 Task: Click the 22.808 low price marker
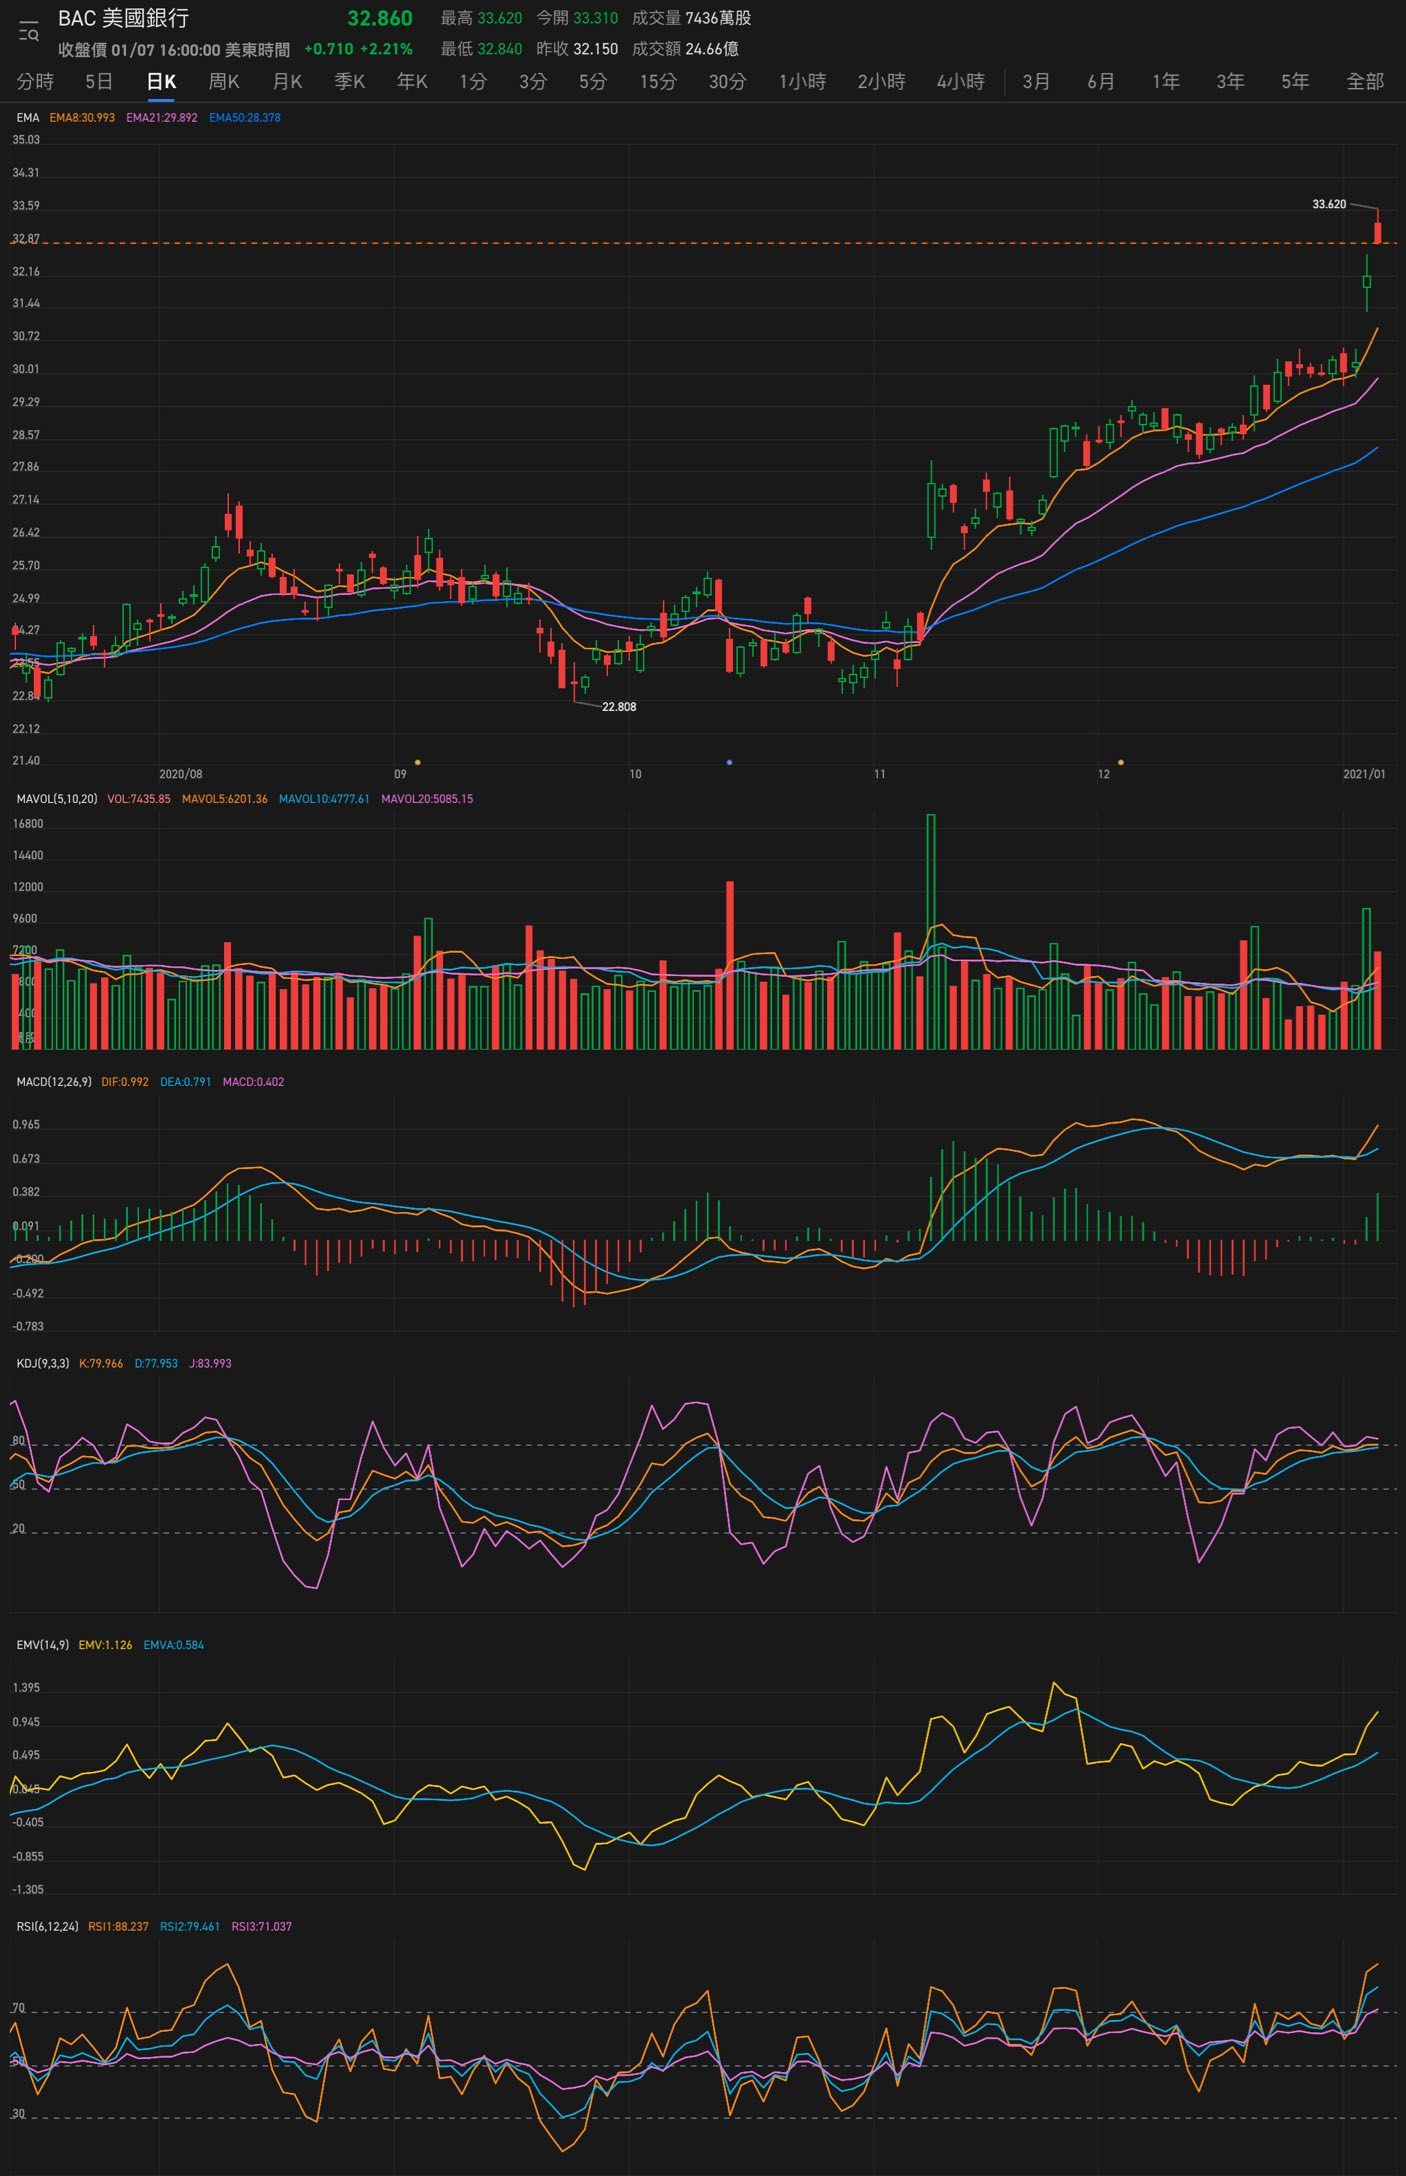pos(619,707)
